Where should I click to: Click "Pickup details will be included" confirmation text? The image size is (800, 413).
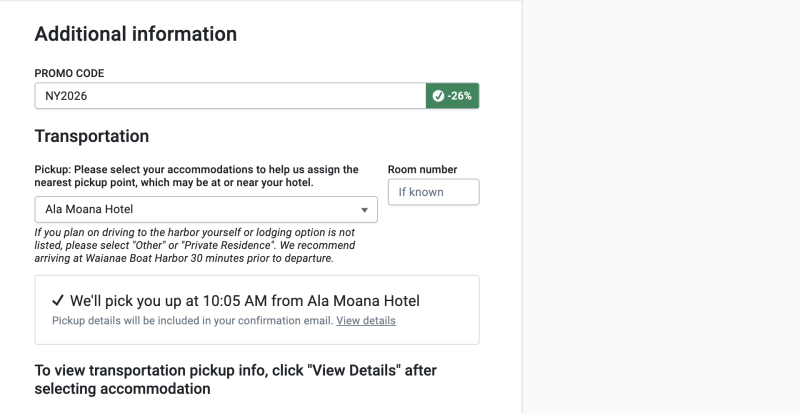coord(192,321)
